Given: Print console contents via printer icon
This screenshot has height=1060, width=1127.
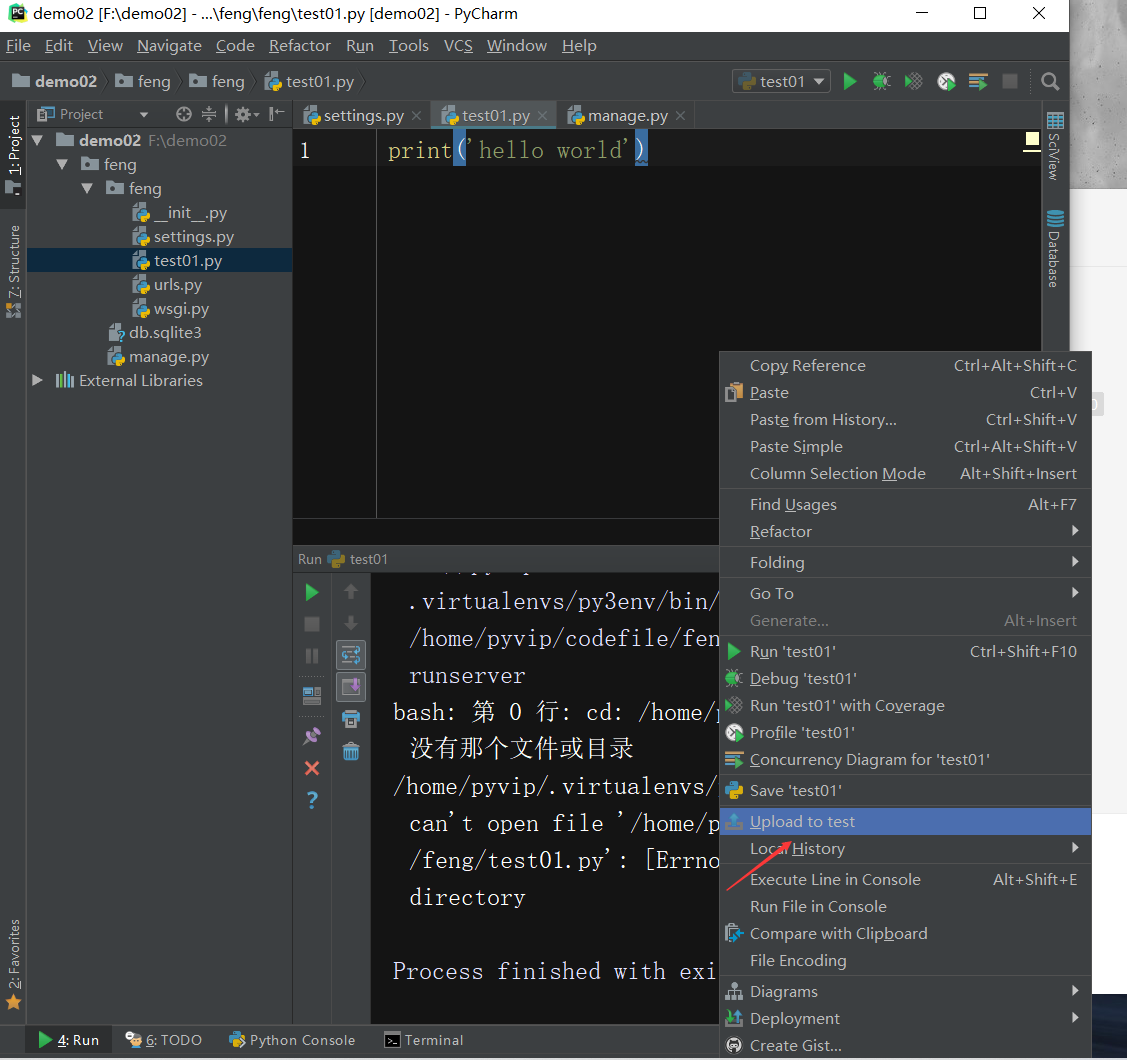Looking at the screenshot, I should point(350,718).
